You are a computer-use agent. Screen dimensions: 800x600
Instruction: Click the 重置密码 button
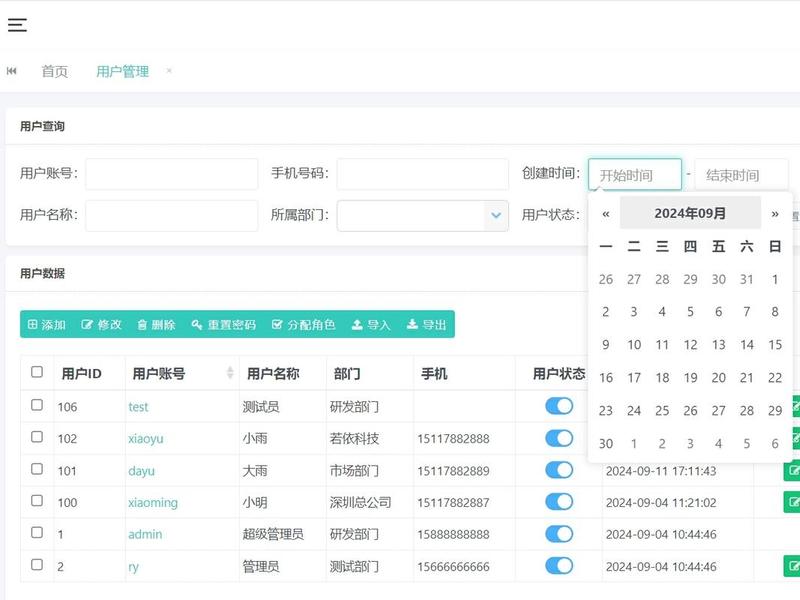(x=223, y=324)
